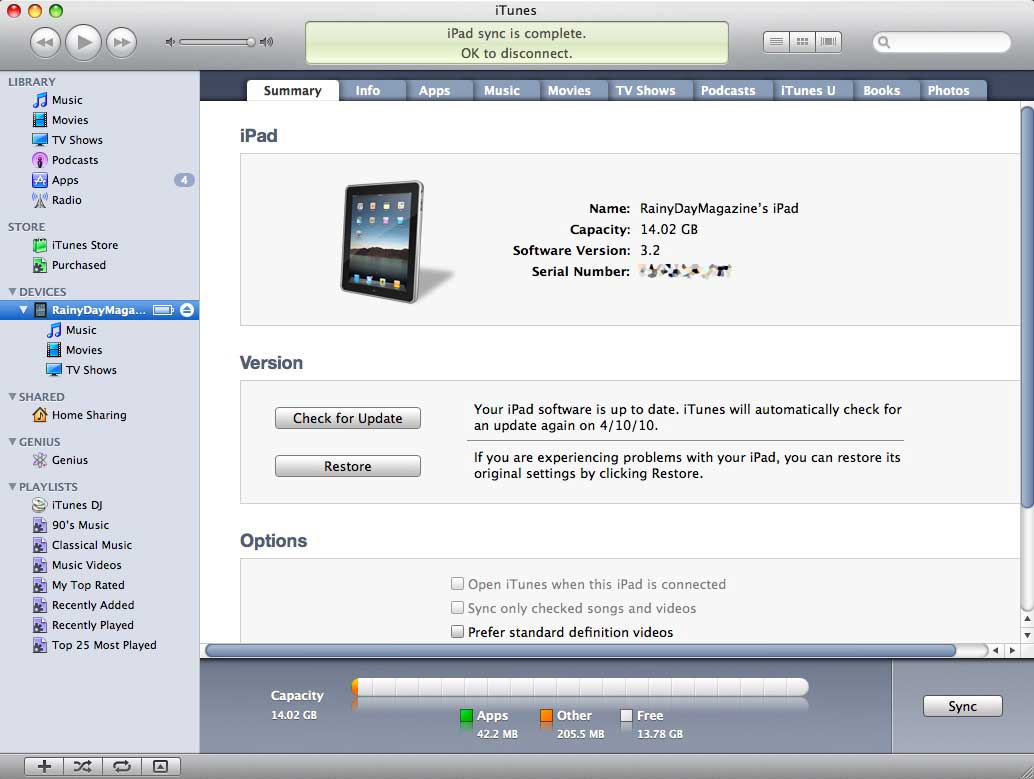Click the volume slider knob
This screenshot has width=1034, height=779.
coord(251,42)
